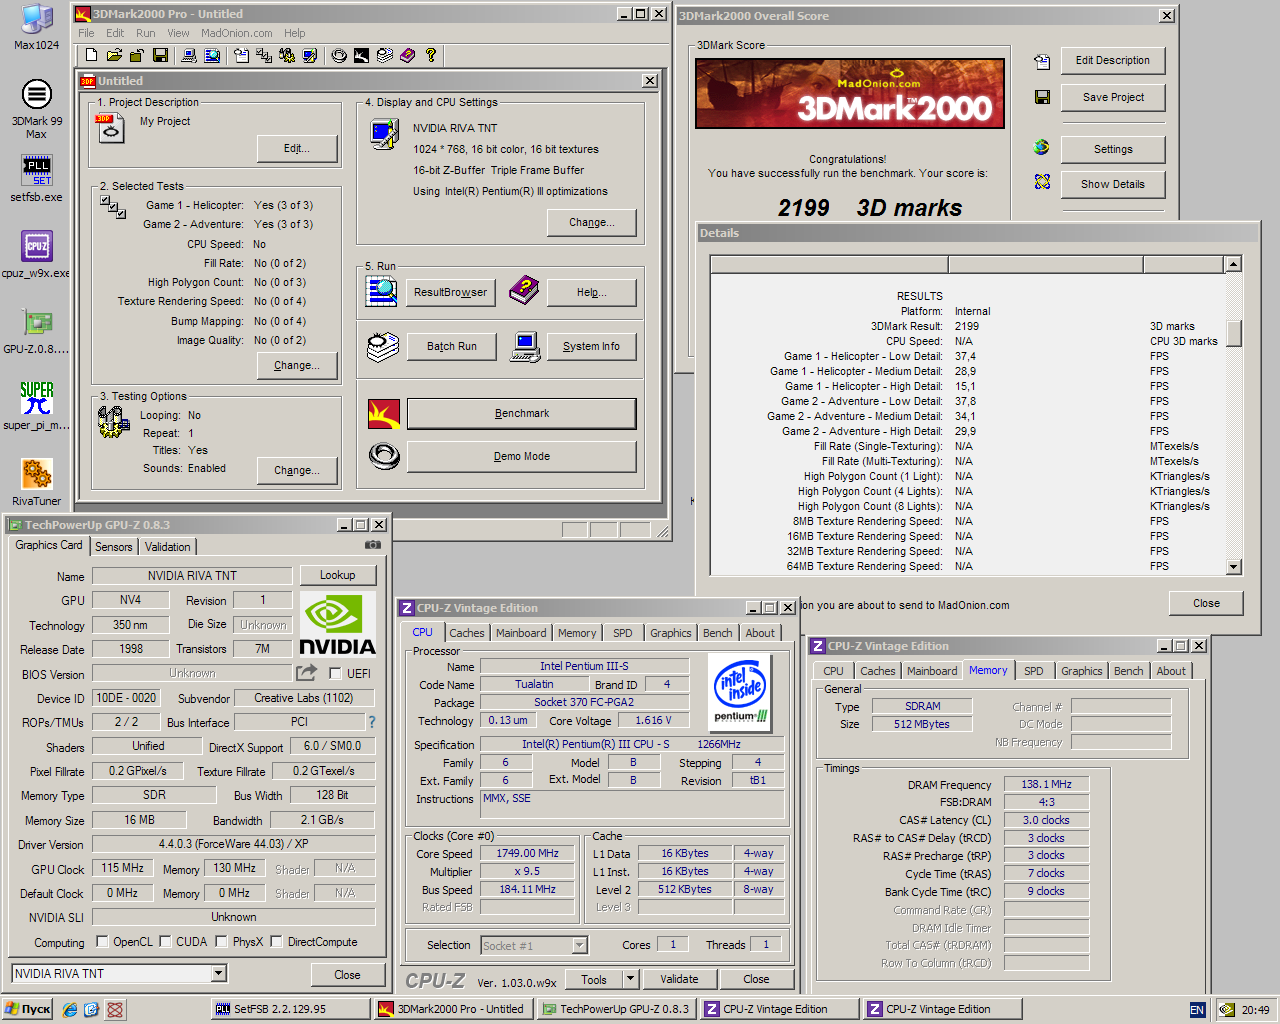Click the Selected Tests checkboxes toolbar icon
This screenshot has width=1280, height=1024.
264,55
